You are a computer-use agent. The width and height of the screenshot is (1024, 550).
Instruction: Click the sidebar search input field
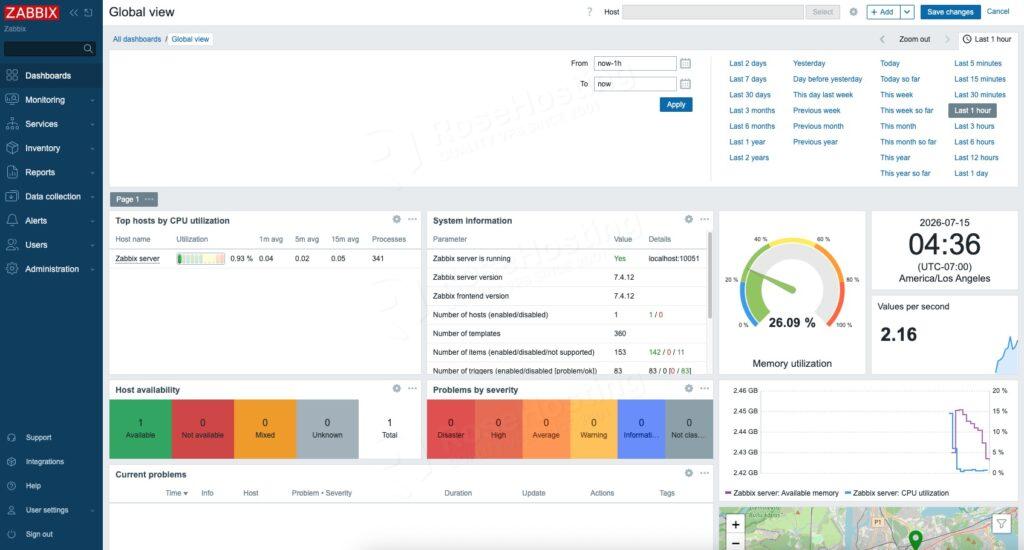tap(43, 48)
